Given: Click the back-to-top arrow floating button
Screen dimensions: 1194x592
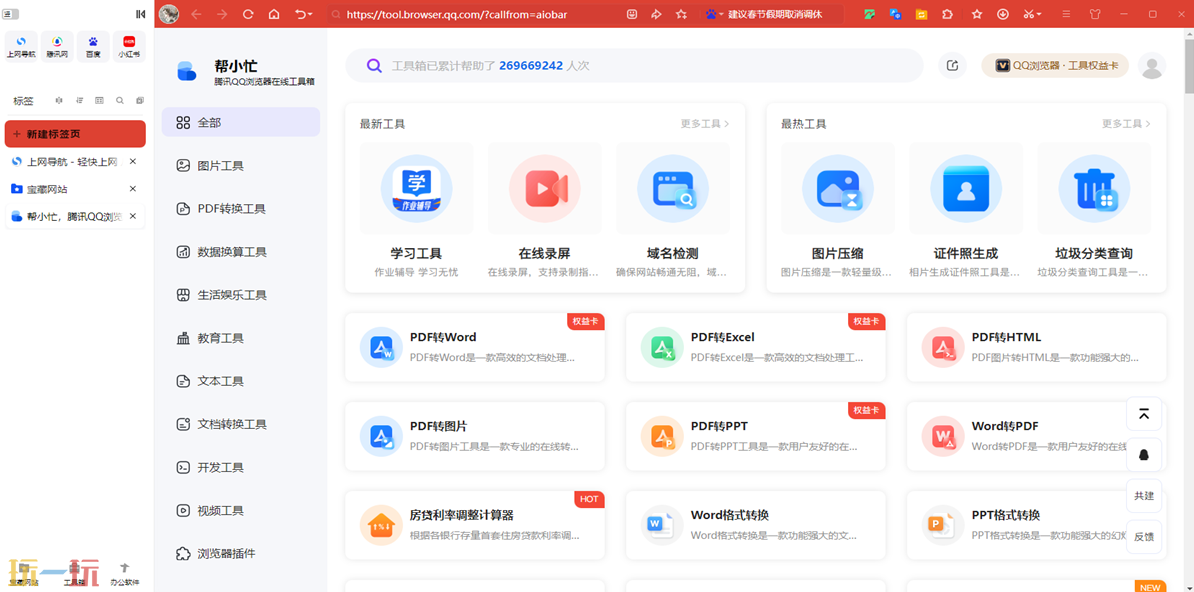Looking at the screenshot, I should (x=1144, y=414).
